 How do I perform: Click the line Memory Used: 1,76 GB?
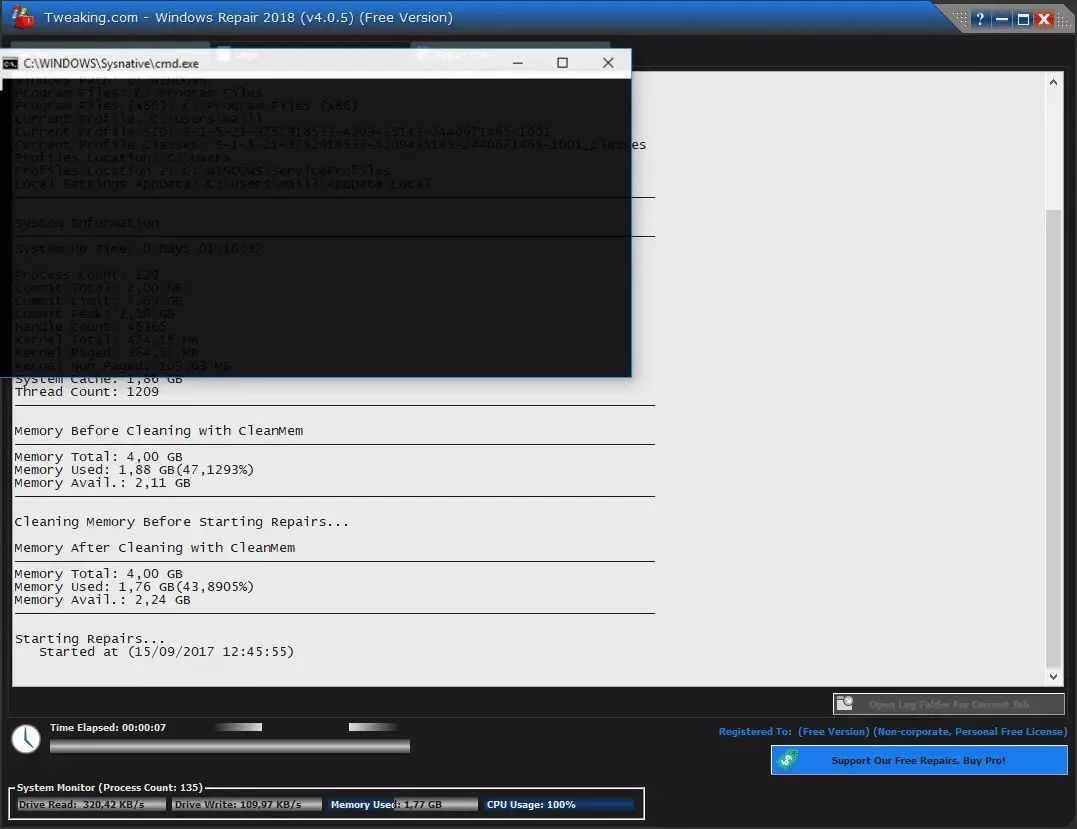134,587
